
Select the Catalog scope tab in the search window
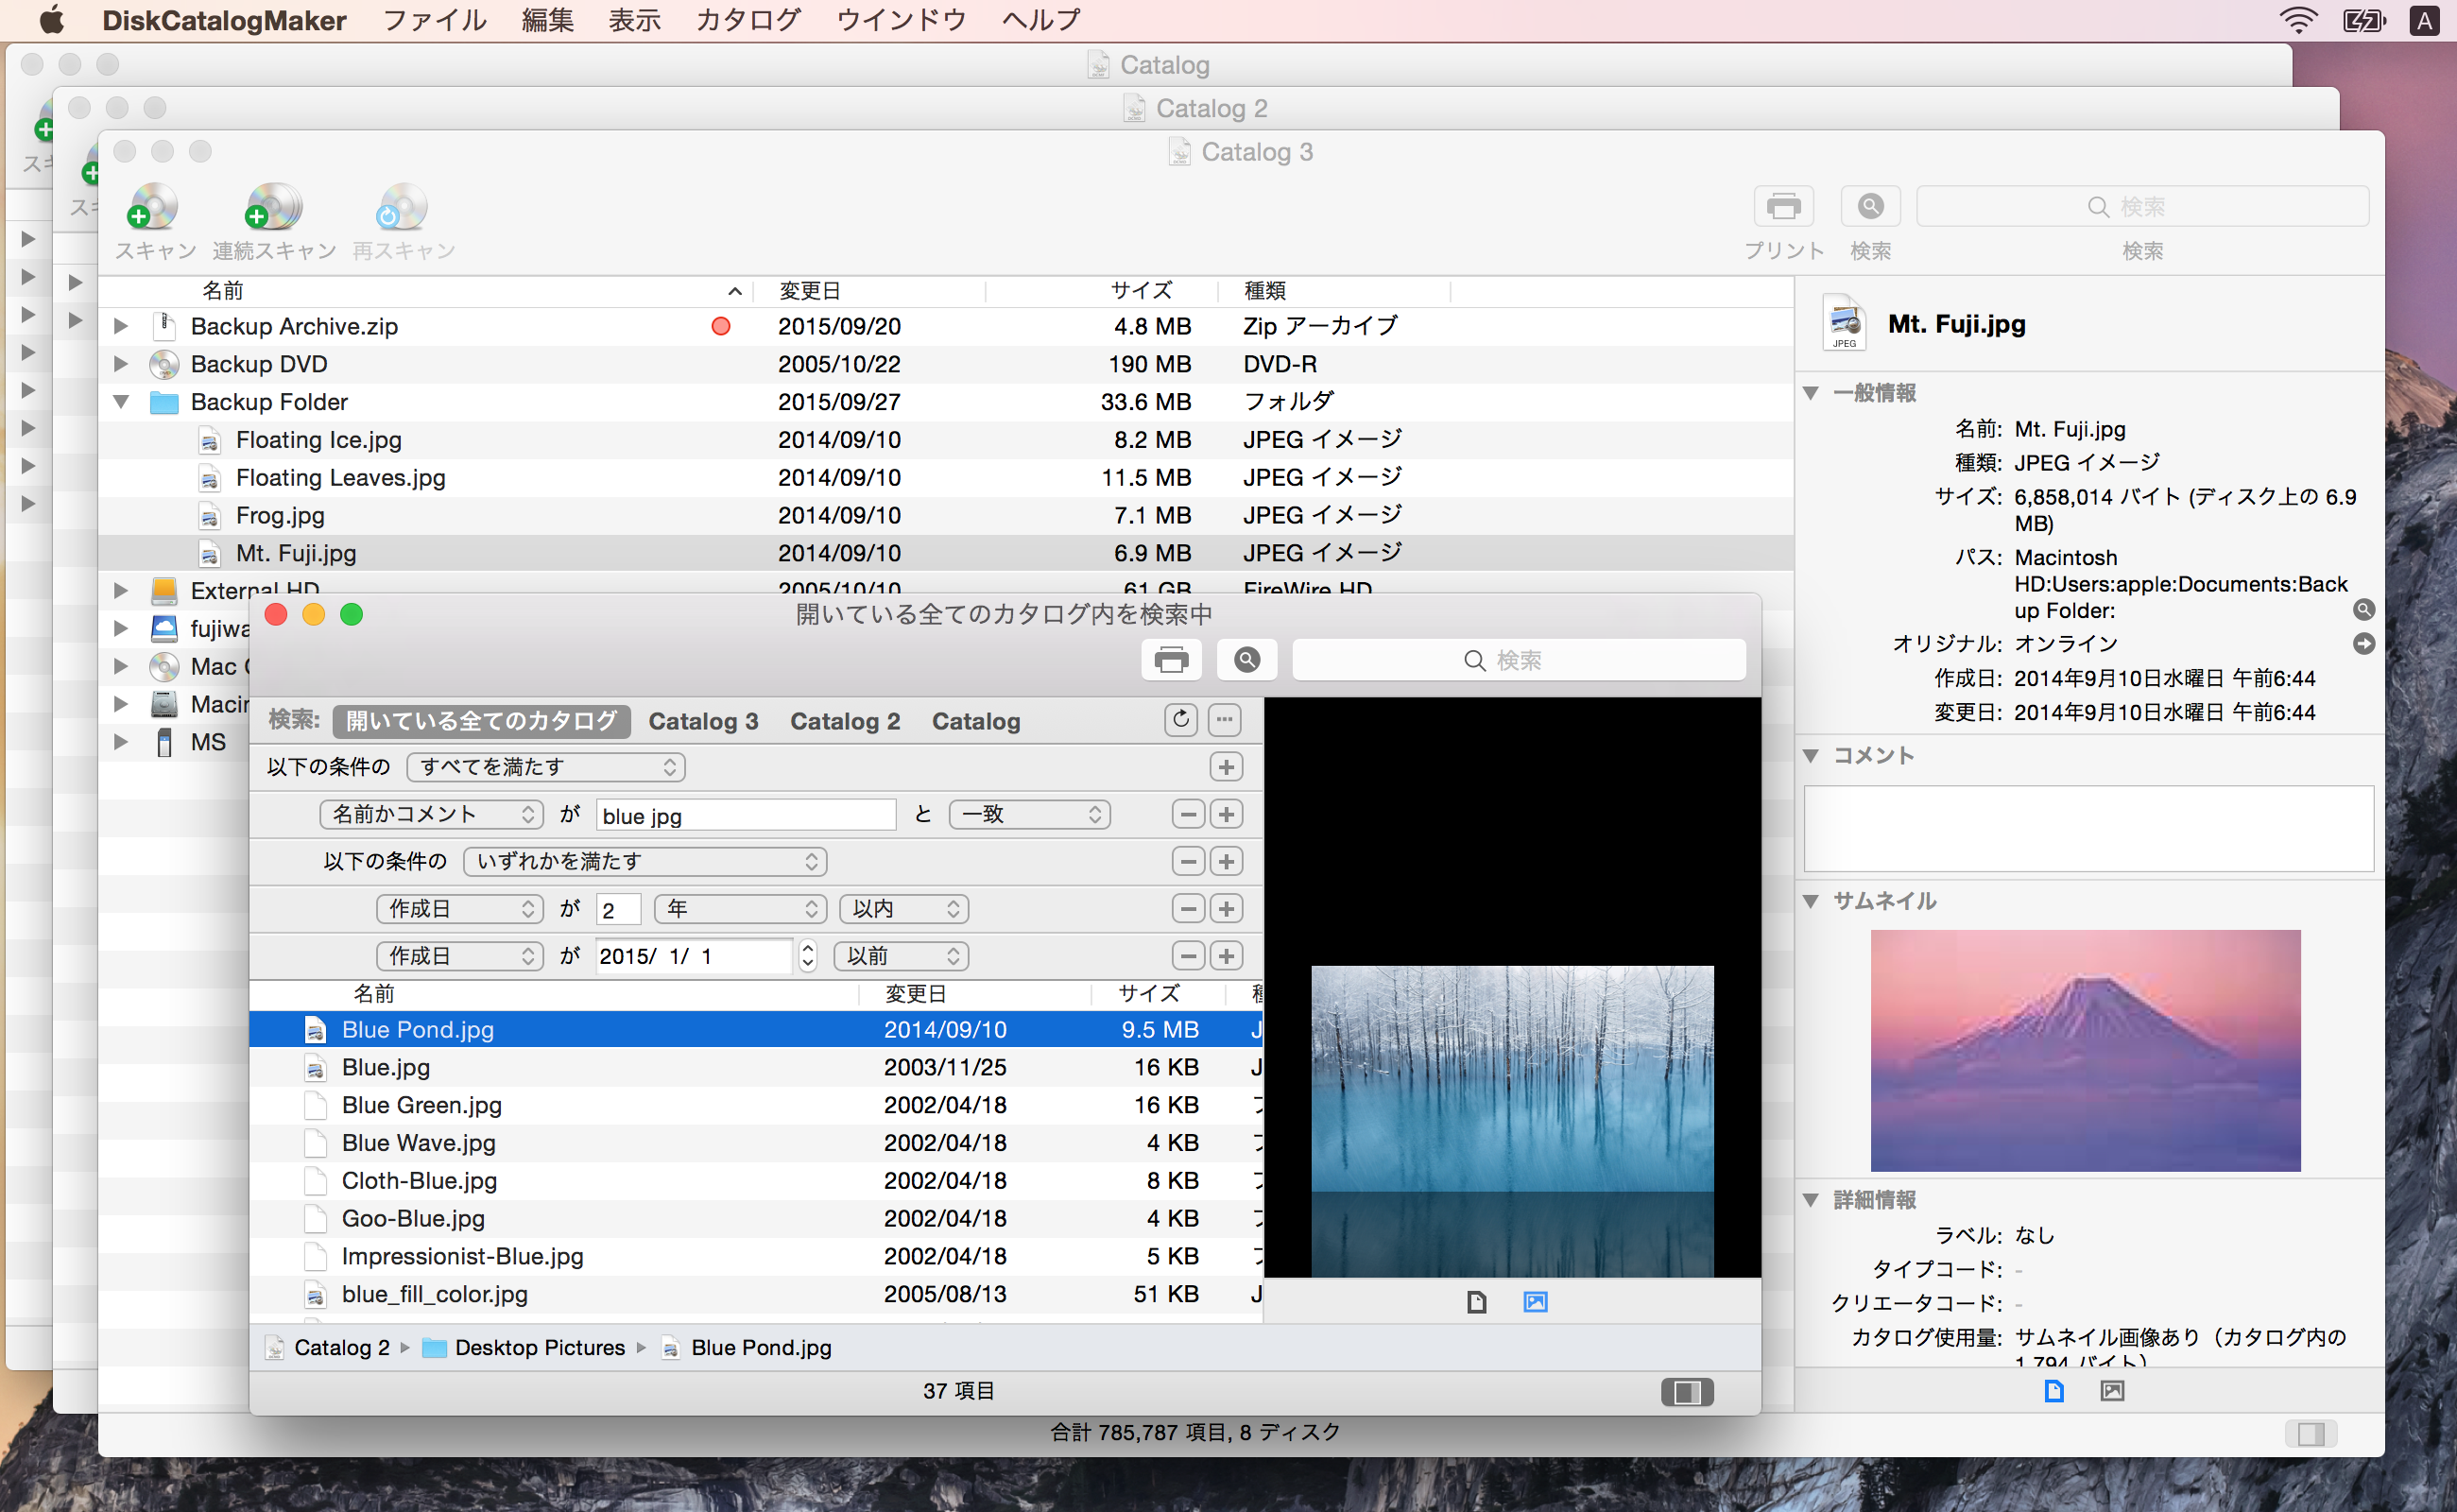pyautogui.click(x=976, y=721)
